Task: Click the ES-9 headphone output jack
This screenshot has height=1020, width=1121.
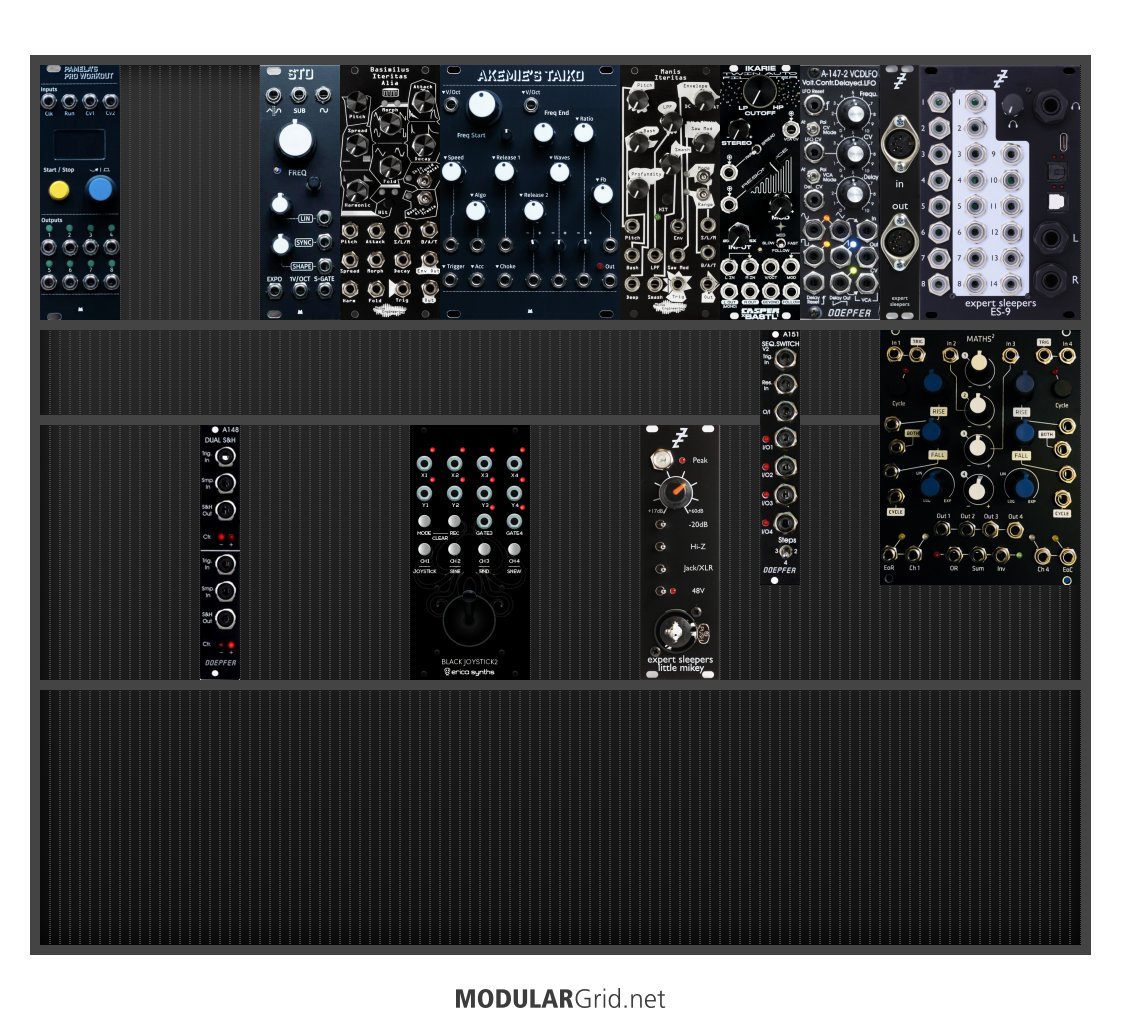Action: (1049, 105)
